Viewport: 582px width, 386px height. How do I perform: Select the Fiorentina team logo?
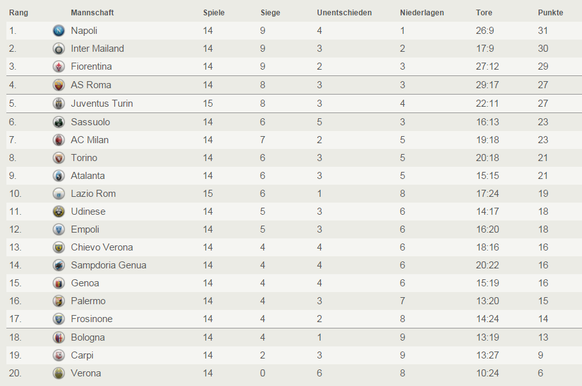click(59, 66)
